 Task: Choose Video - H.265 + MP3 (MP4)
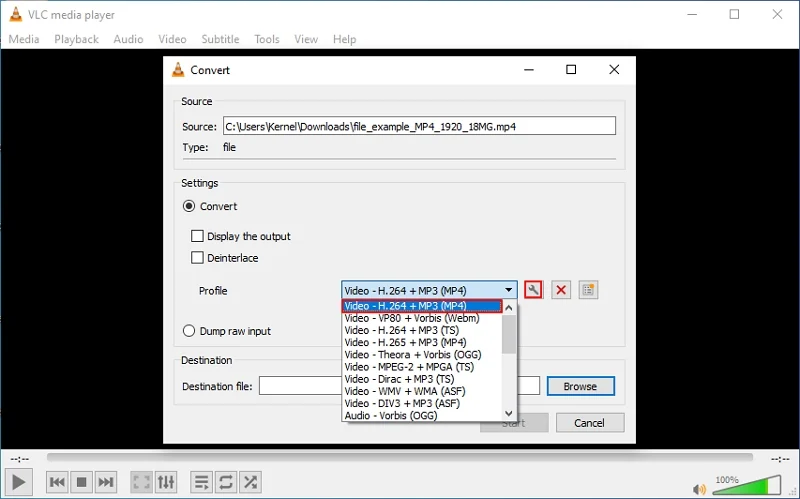pos(422,342)
